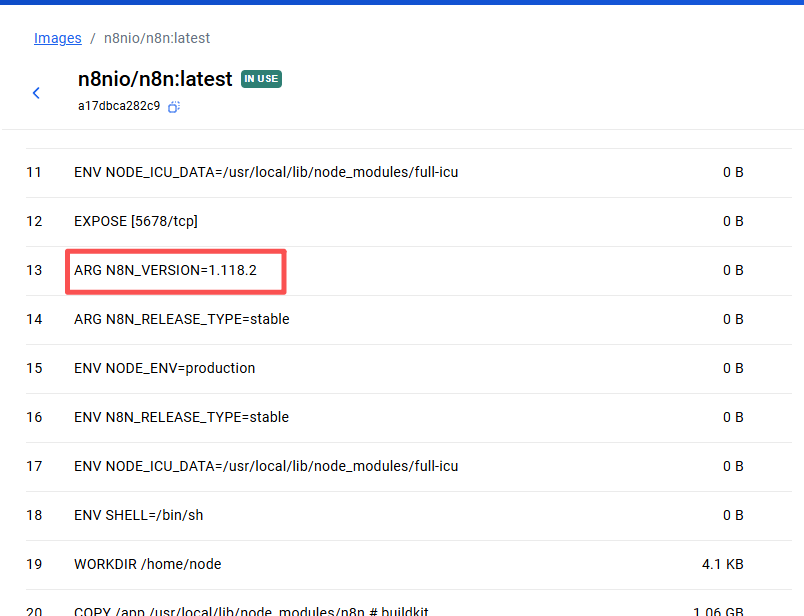Select the n8nio/n8n:latest breadcrumb text
Image resolution: width=804 pixels, height=616 pixels.
157,38
